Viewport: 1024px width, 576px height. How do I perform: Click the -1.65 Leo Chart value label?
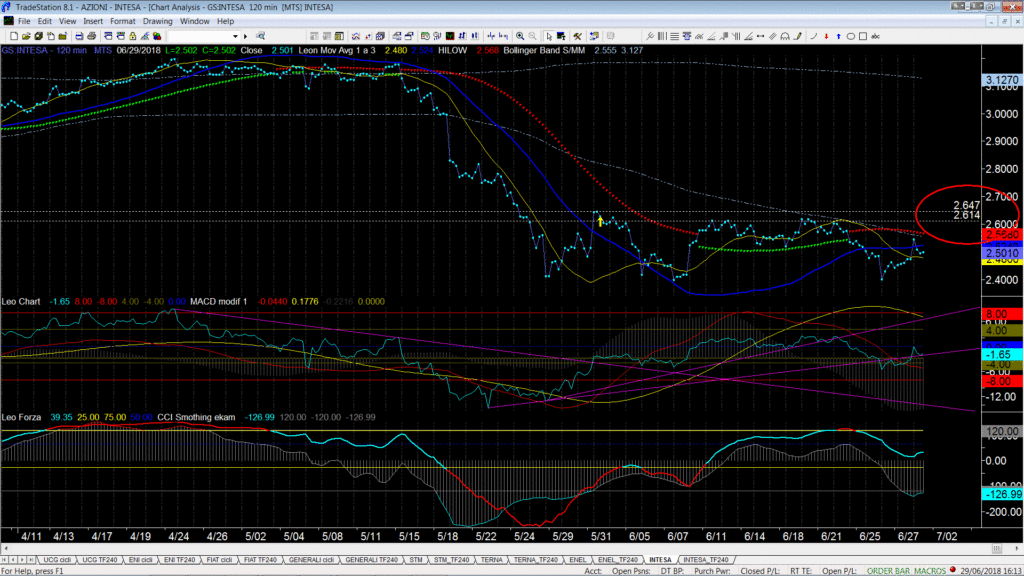click(1002, 355)
